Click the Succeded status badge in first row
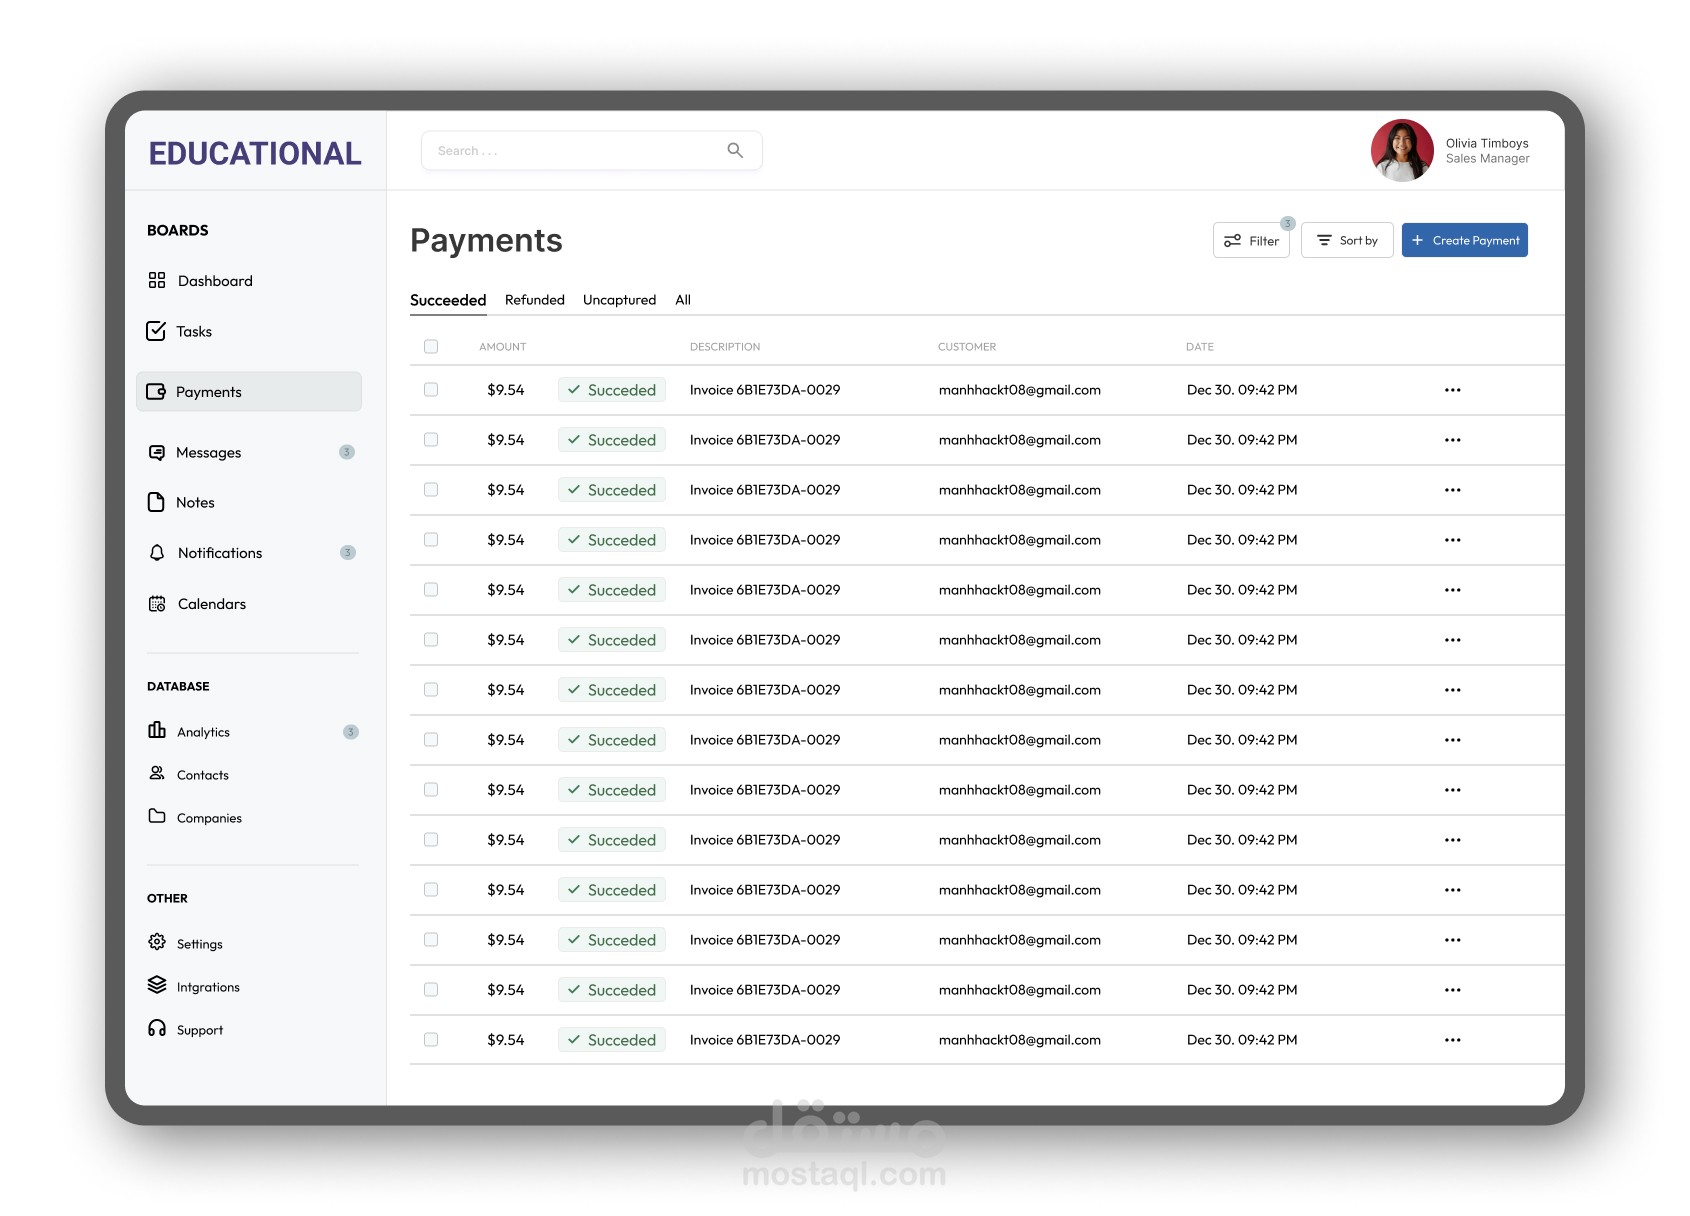 click(612, 390)
